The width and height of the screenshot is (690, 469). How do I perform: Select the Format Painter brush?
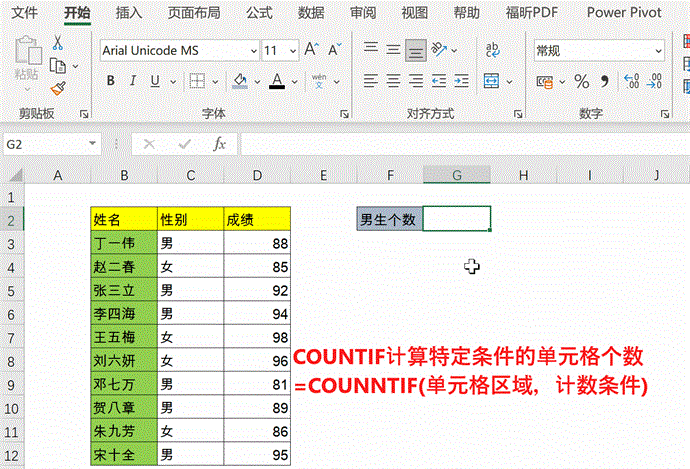click(57, 88)
